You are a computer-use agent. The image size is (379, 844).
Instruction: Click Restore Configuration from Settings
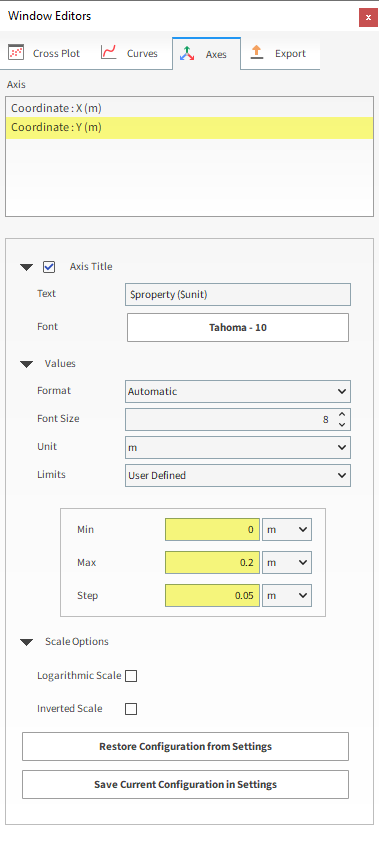(x=185, y=747)
